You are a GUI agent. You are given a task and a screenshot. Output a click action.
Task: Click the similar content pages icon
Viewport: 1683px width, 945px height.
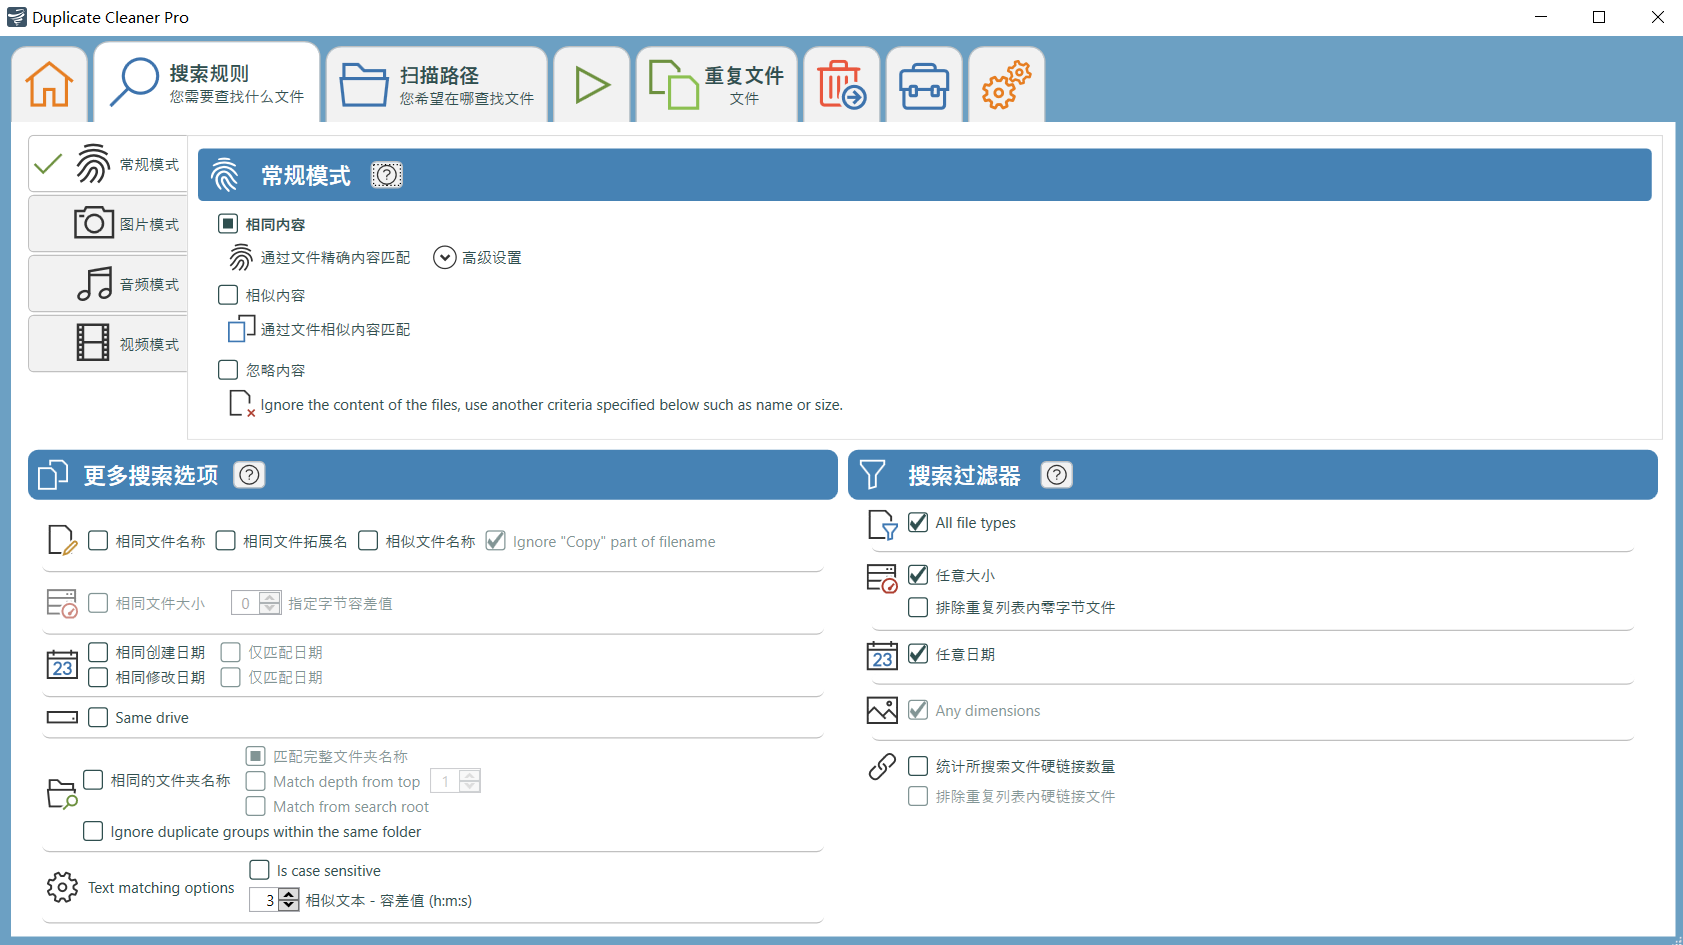241,329
